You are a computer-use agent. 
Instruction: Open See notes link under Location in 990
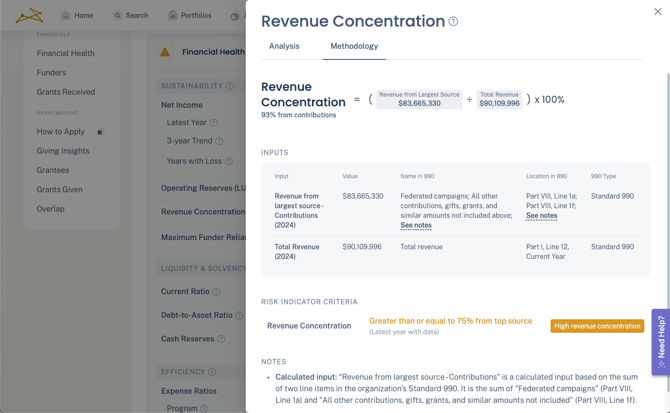[x=541, y=215]
